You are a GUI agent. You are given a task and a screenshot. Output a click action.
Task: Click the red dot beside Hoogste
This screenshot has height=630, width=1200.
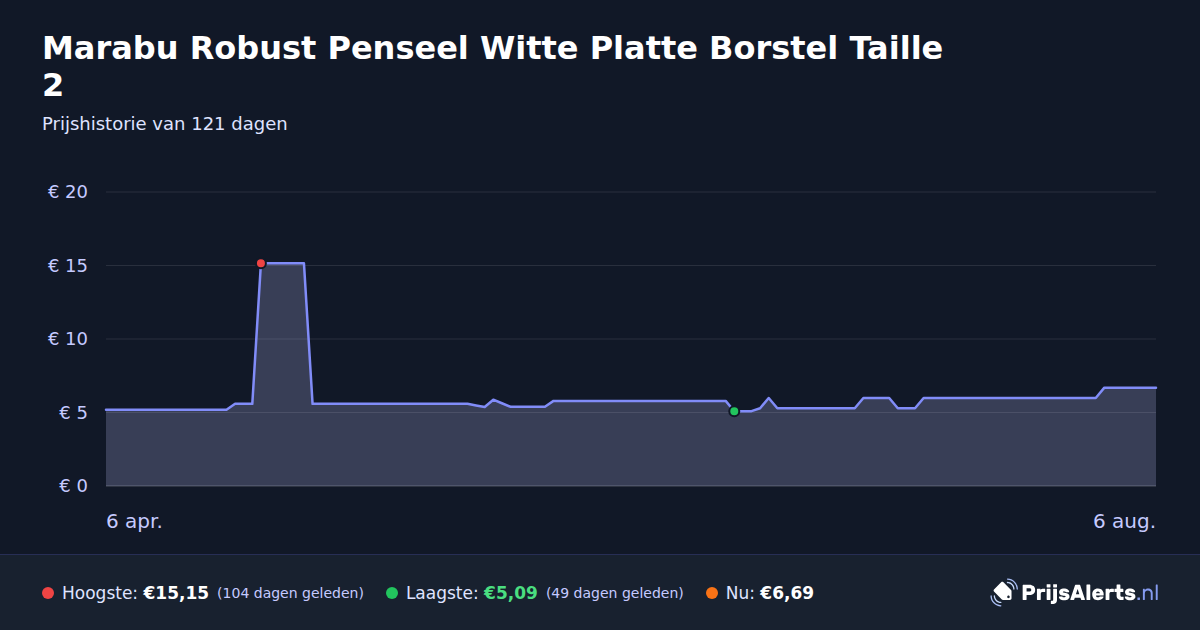pos(48,593)
